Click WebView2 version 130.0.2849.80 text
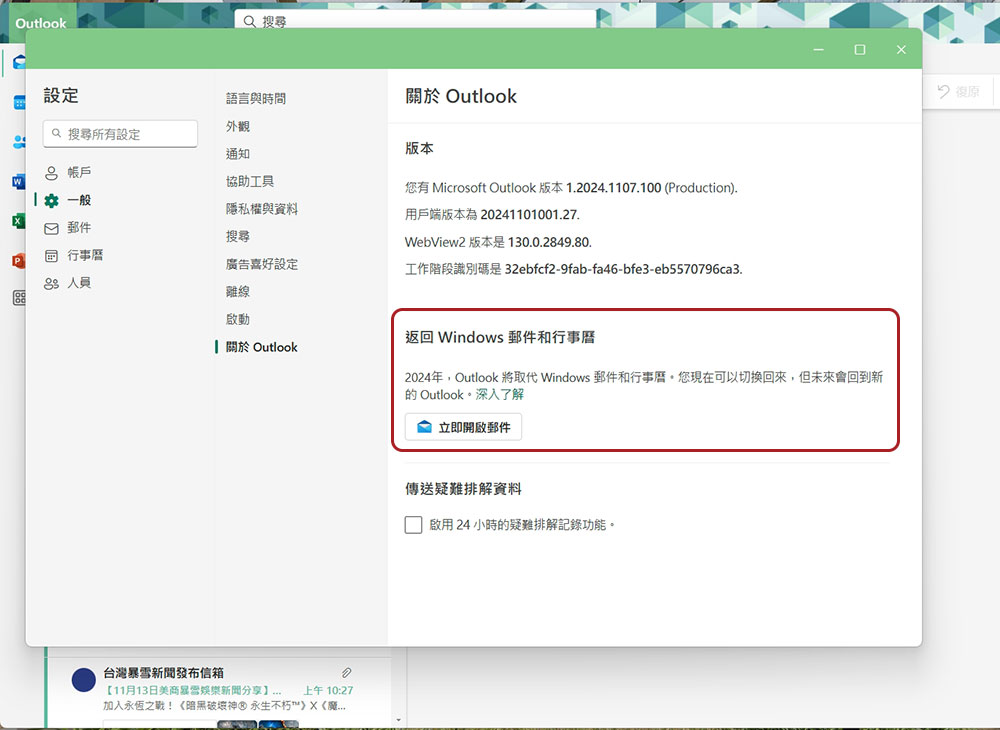Image resolution: width=1000 pixels, height=730 pixels. [549, 242]
